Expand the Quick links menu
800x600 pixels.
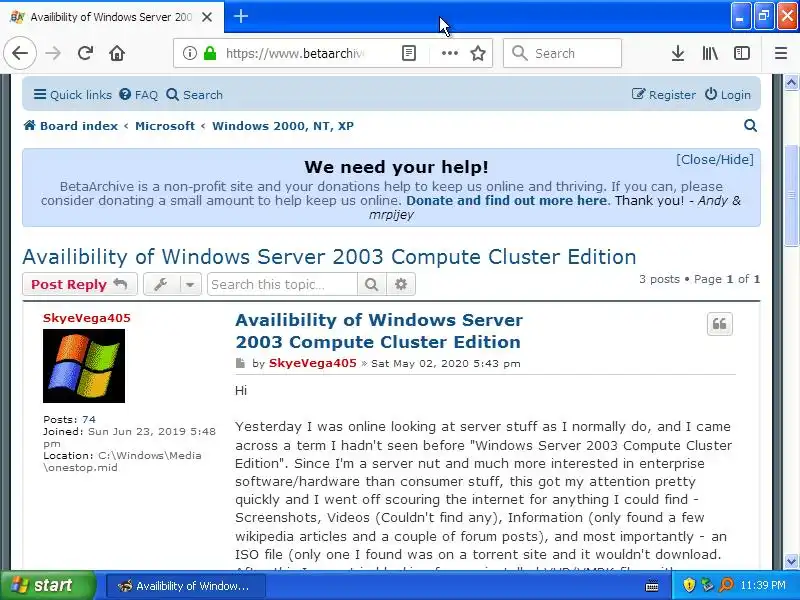(72, 95)
